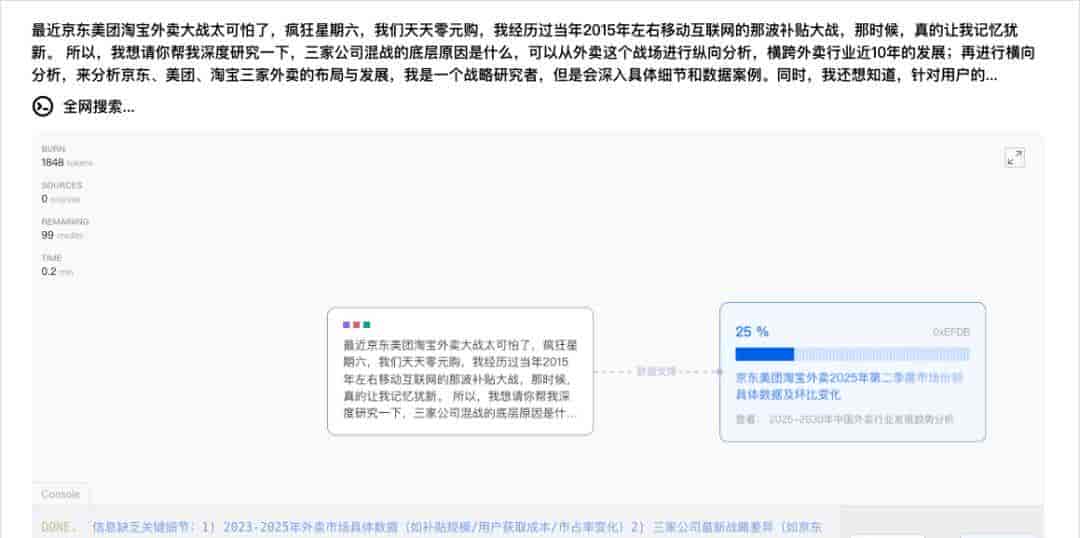
Task: Click the 0xEFDB node identifier
Action: tap(951, 332)
